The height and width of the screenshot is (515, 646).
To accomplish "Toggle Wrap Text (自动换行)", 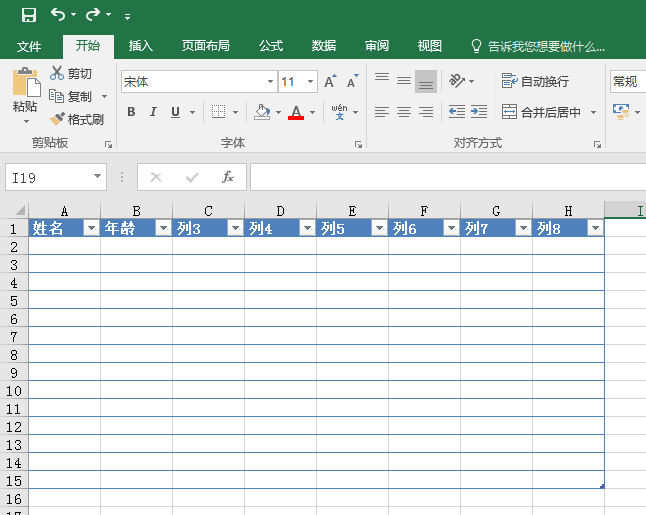I will click(536, 81).
